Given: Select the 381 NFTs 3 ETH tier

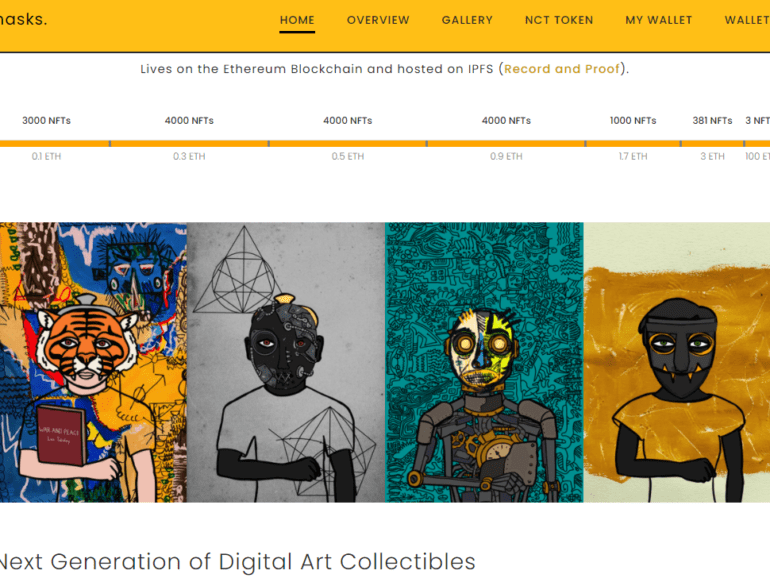Looking at the screenshot, I should (x=713, y=143).
